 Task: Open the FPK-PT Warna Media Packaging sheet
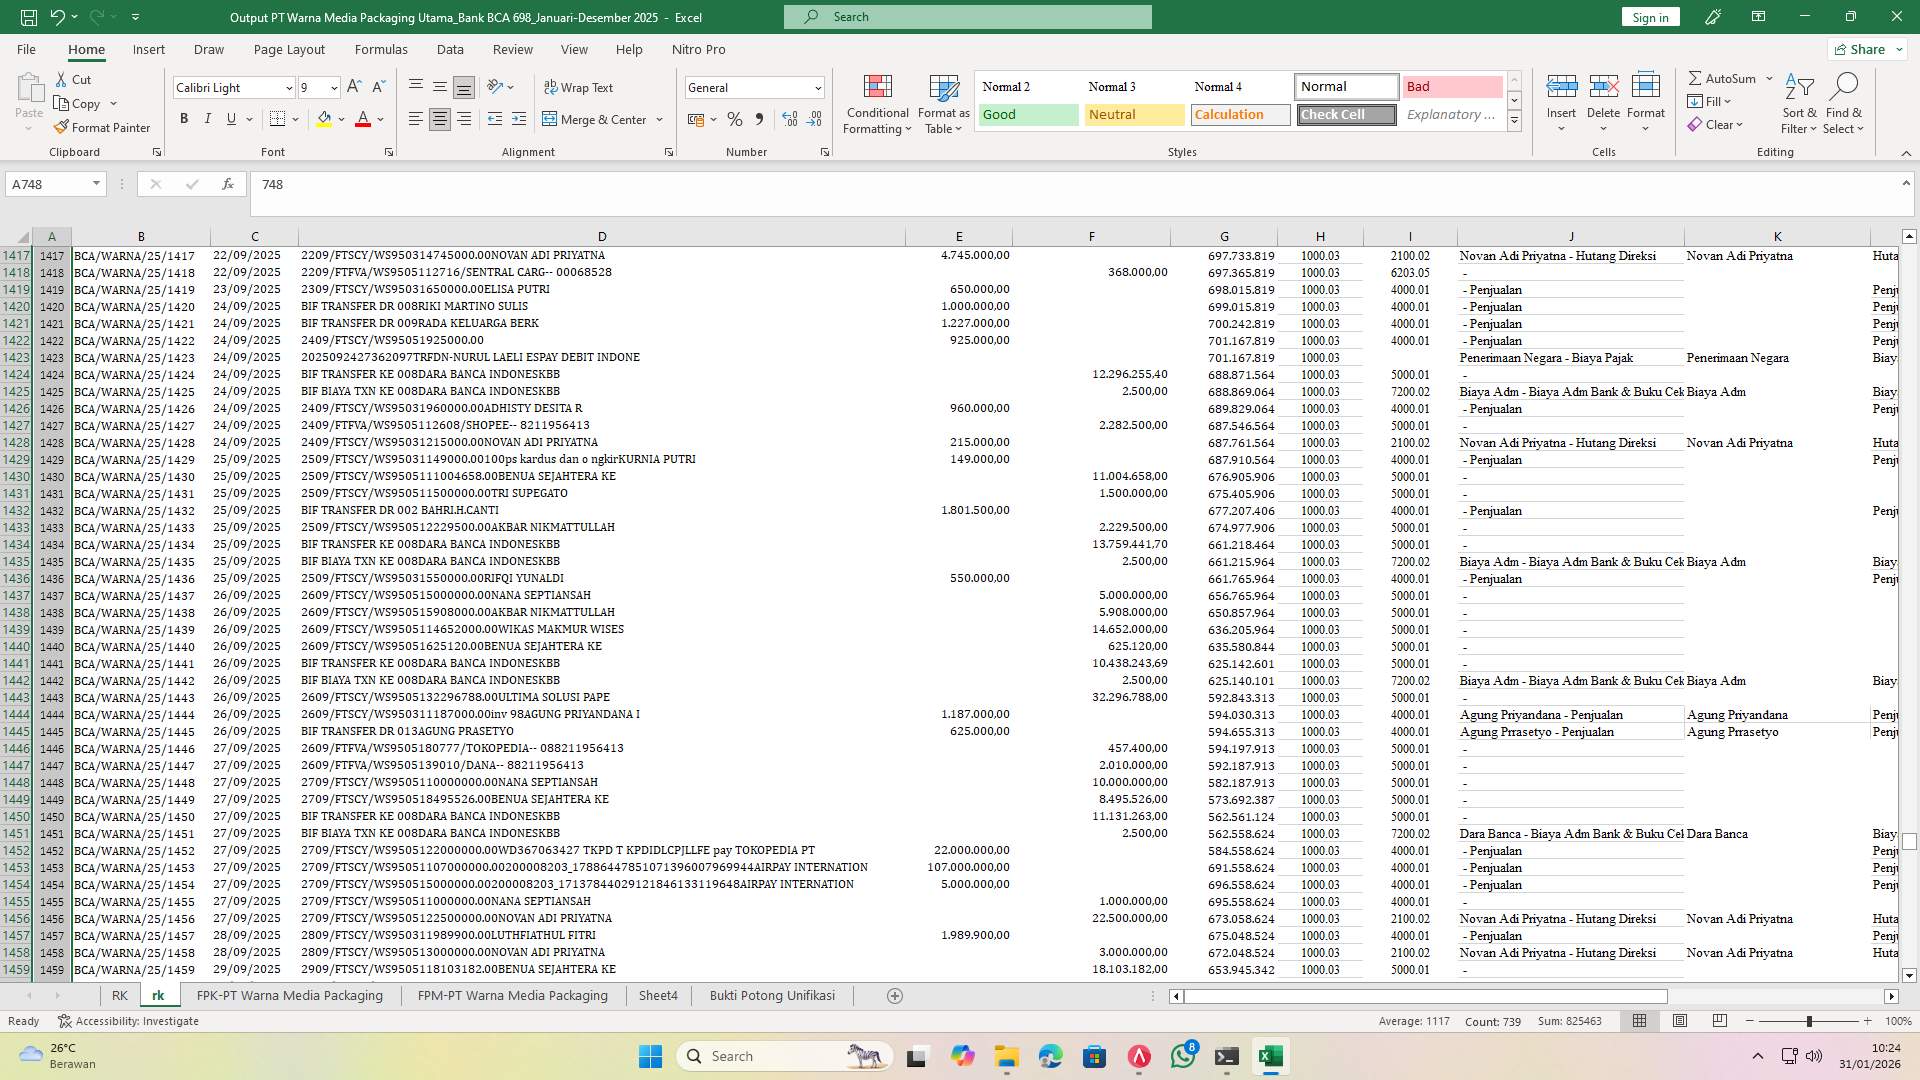point(289,995)
